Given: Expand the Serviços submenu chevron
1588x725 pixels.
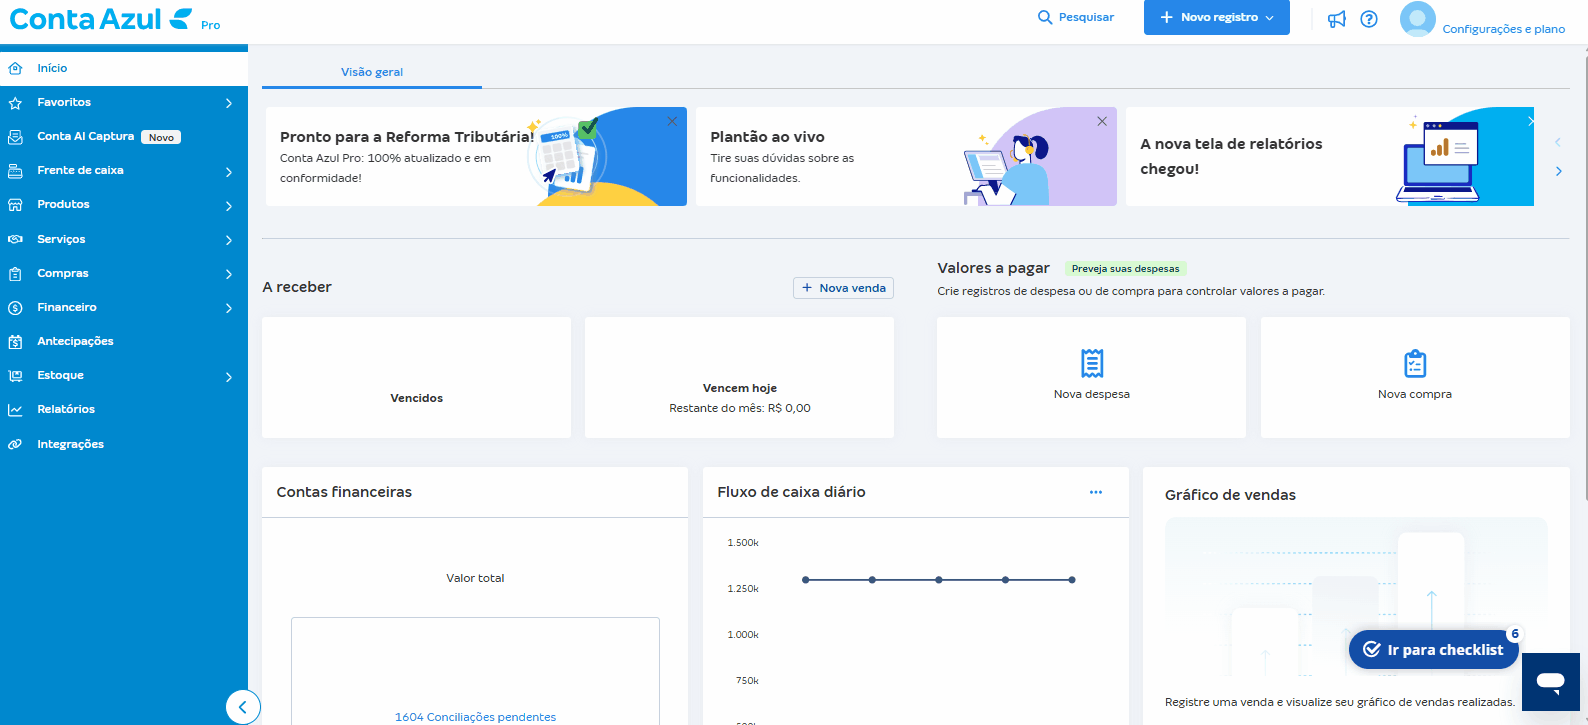Looking at the screenshot, I should (229, 240).
